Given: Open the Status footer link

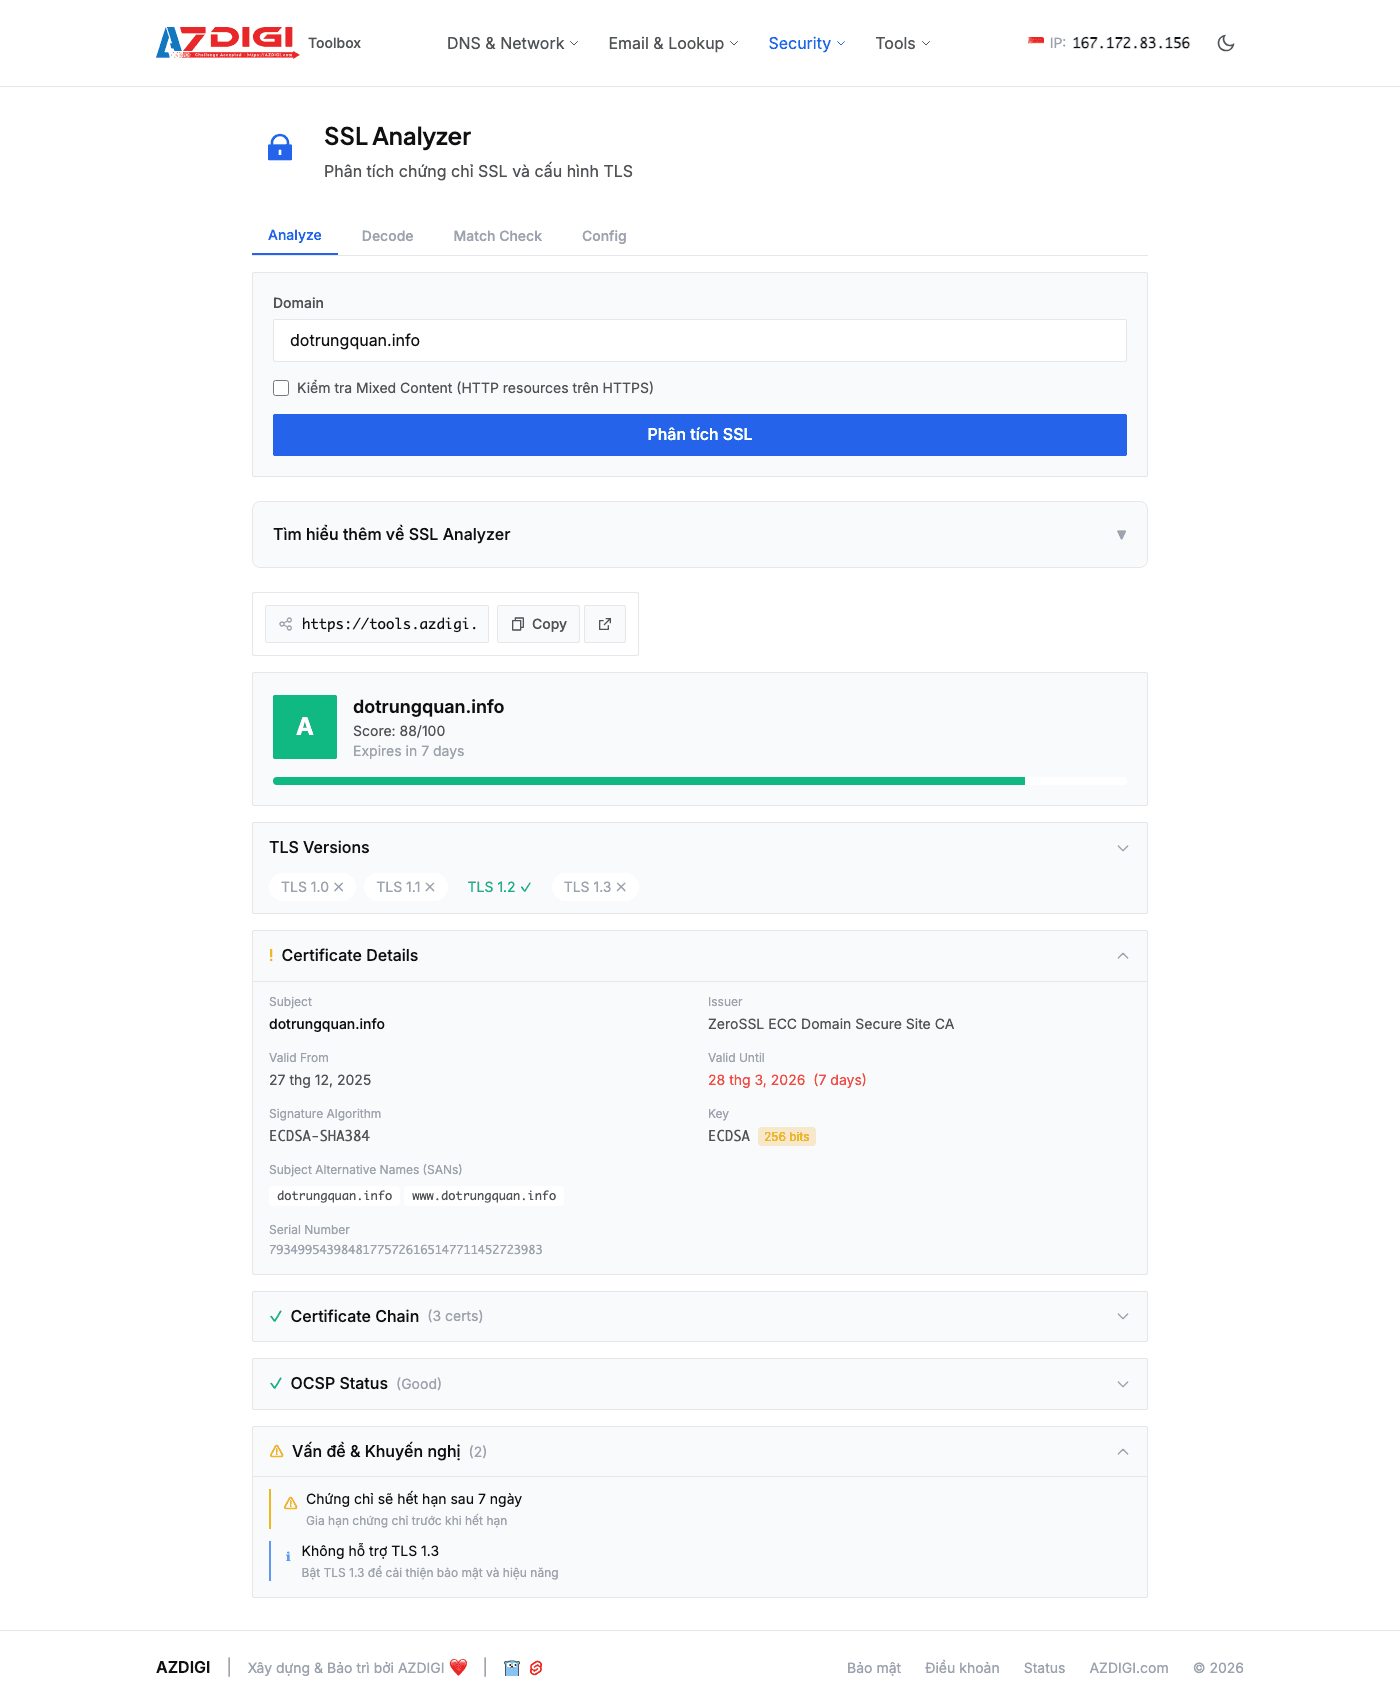Looking at the screenshot, I should pyautogui.click(x=1044, y=1668).
